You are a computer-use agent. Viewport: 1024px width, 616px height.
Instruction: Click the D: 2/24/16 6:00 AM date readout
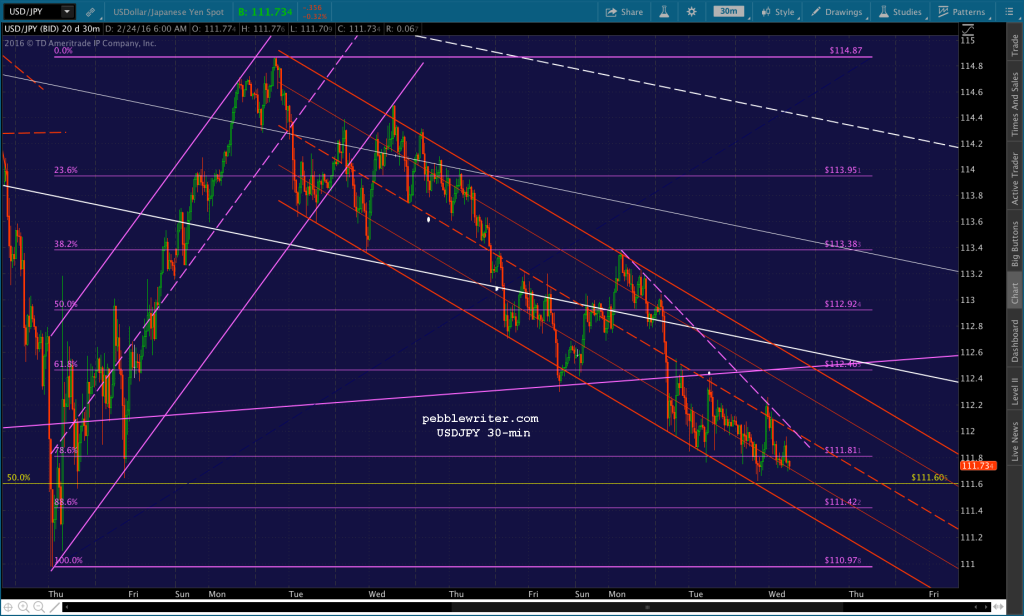point(146,29)
